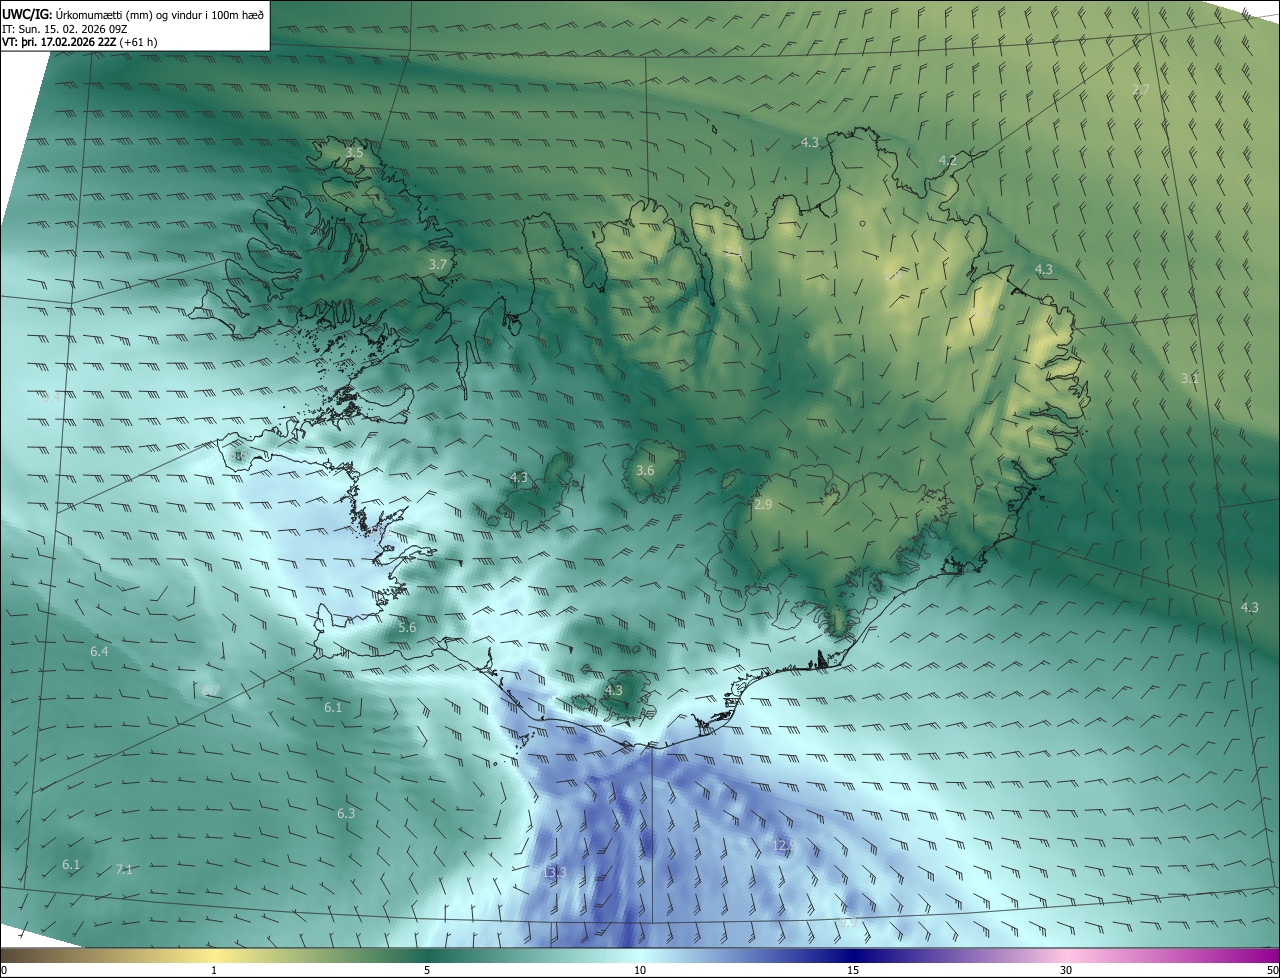Click the 5.6 value label on the map
The image size is (1280, 978).
click(406, 628)
